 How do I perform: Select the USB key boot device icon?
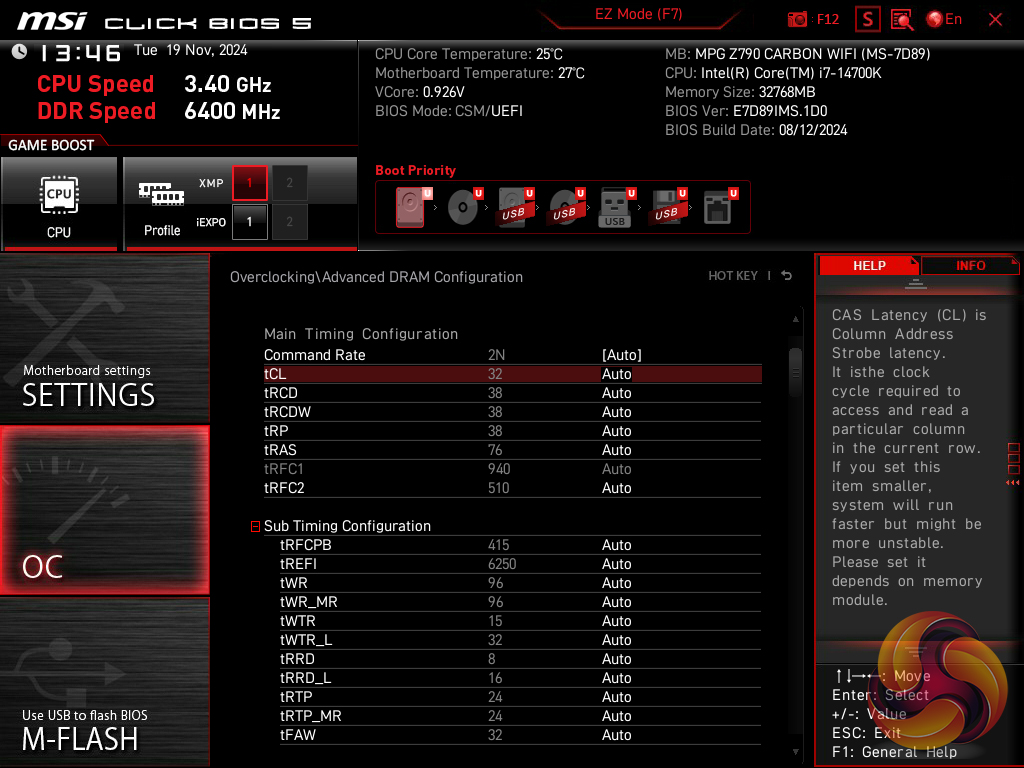tap(616, 207)
